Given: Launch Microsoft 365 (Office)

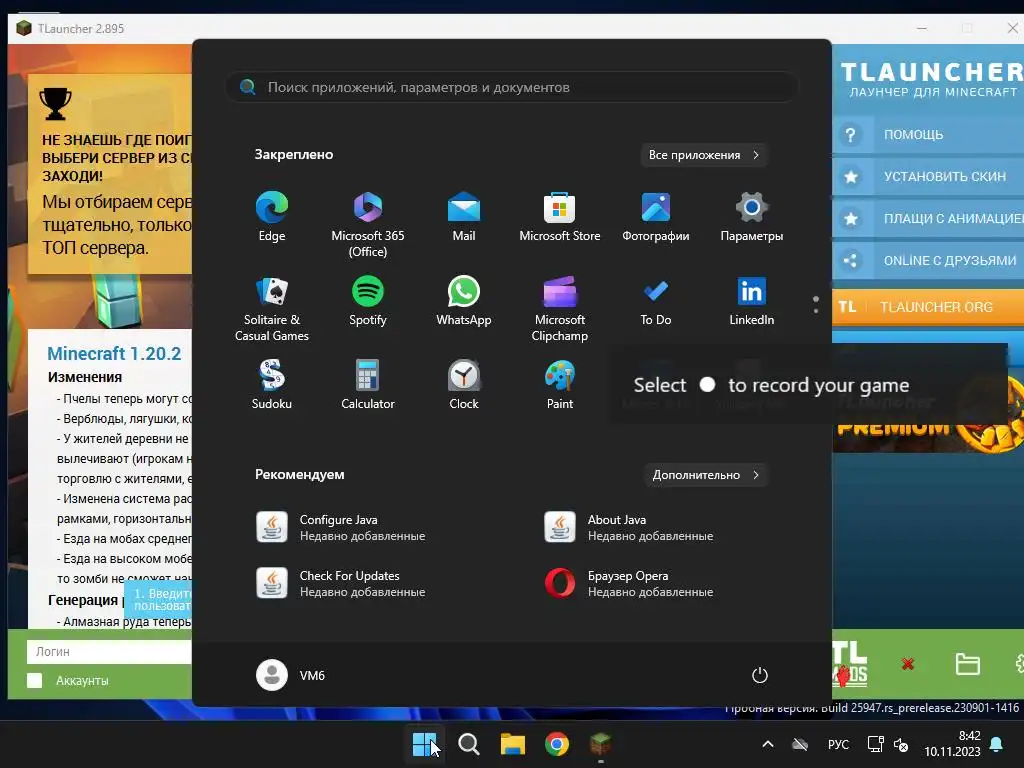Looking at the screenshot, I should (x=368, y=224).
